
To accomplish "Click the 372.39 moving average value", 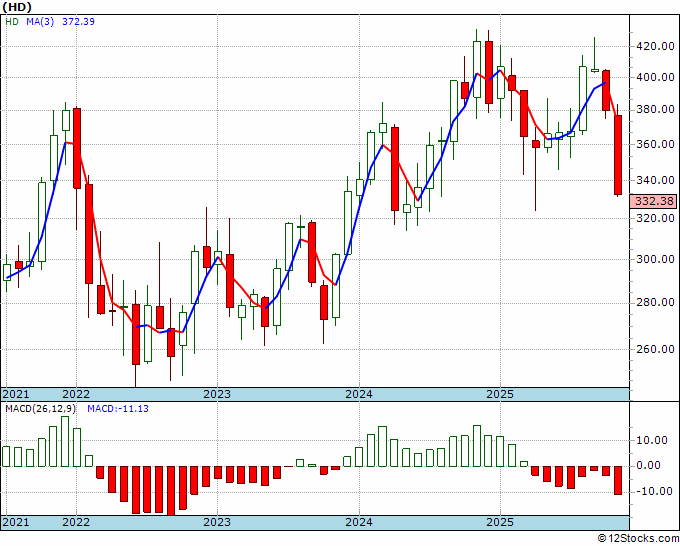I will [78, 21].
